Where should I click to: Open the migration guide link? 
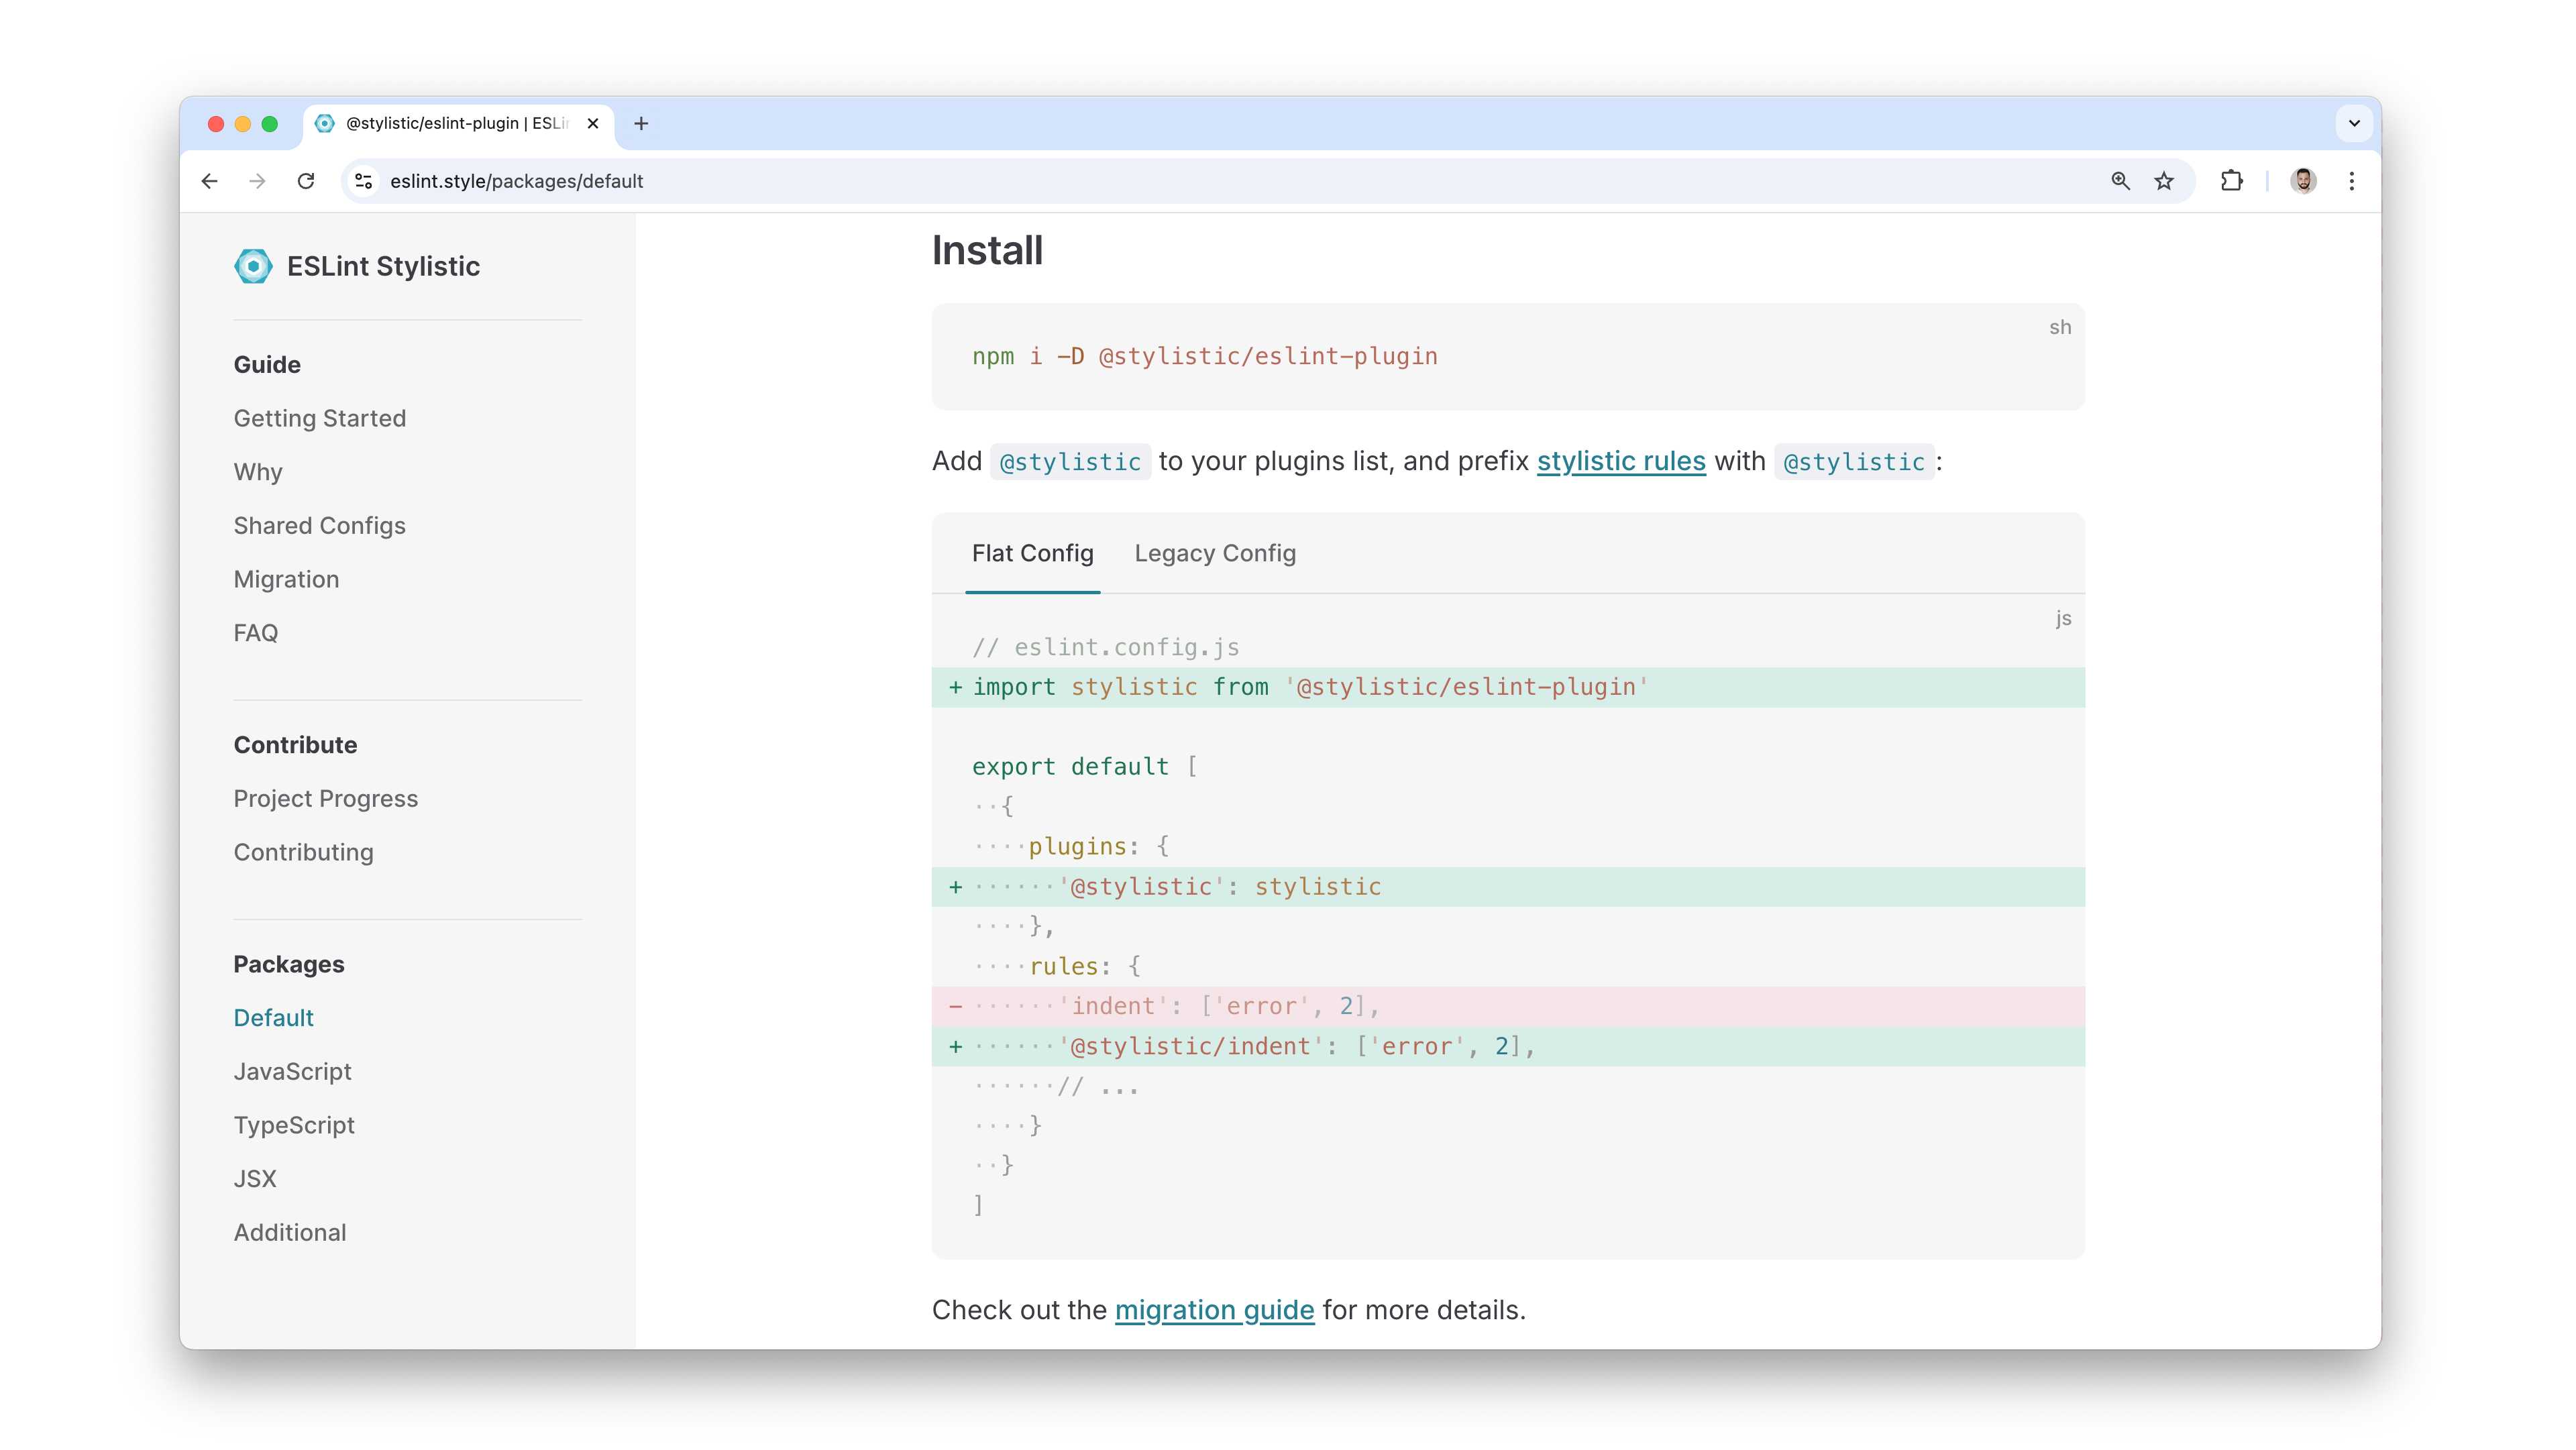(1214, 1309)
